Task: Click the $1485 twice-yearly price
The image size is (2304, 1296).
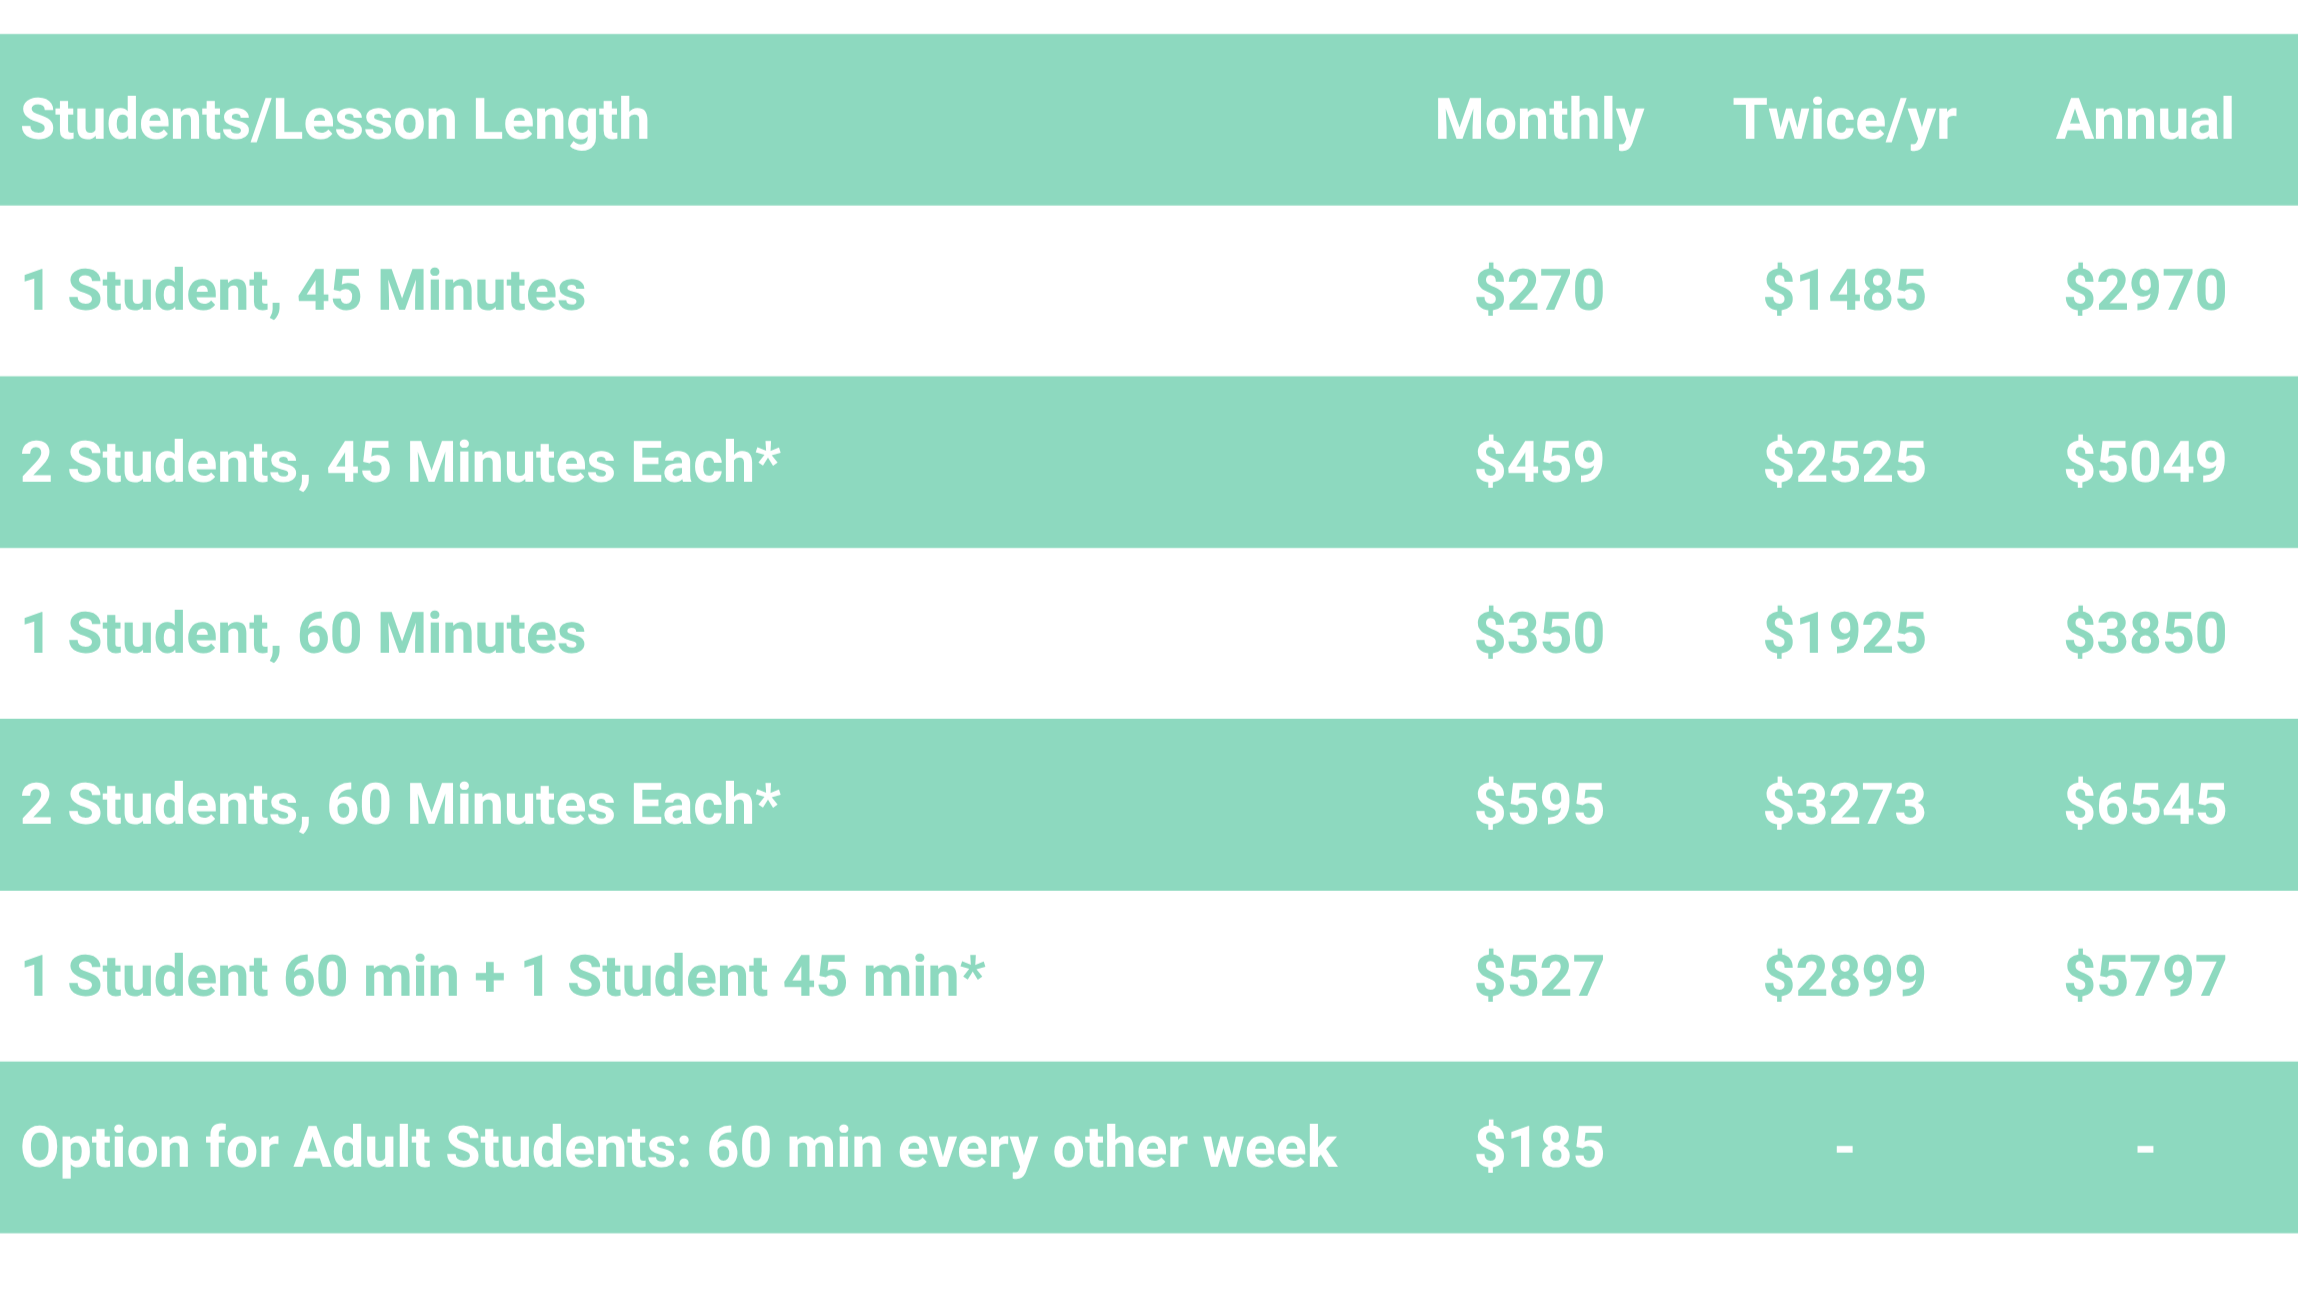Action: click(1844, 290)
